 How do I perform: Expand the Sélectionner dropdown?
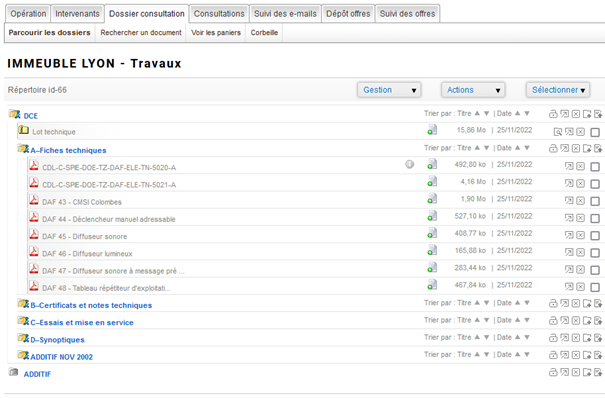(558, 90)
